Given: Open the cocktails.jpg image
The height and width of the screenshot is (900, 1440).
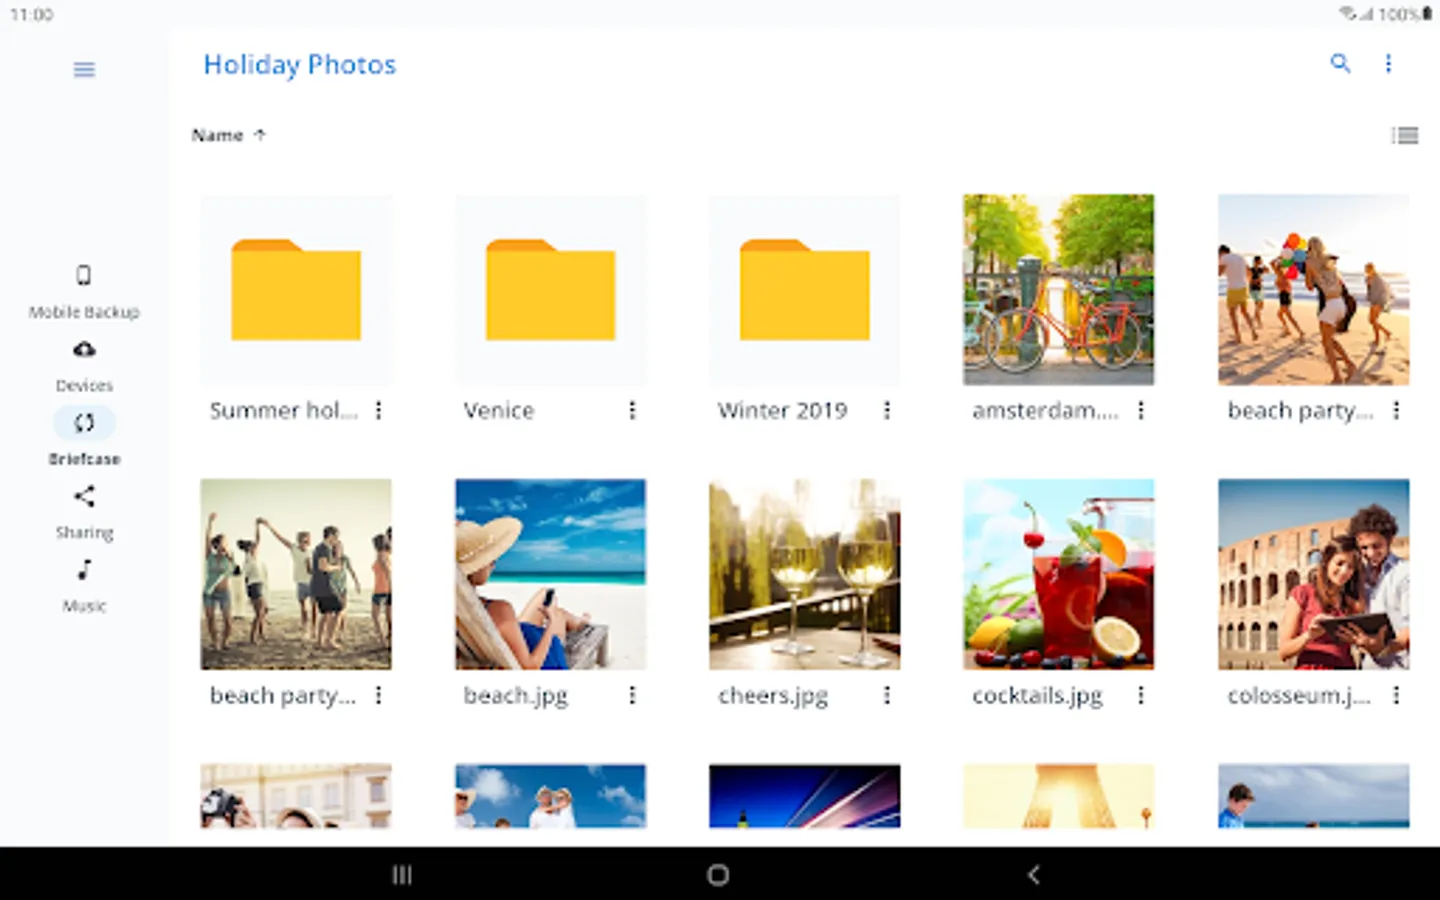Looking at the screenshot, I should point(1058,574).
